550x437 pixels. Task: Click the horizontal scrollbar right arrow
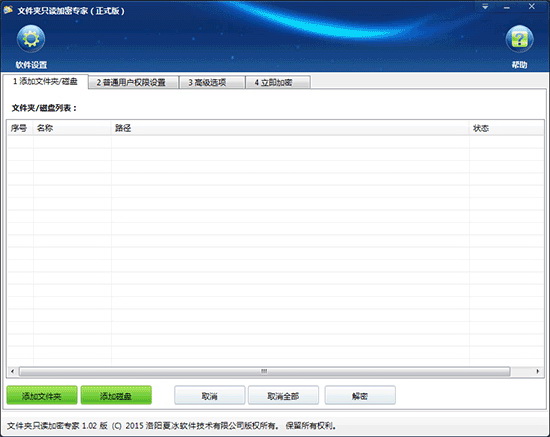[538, 371]
